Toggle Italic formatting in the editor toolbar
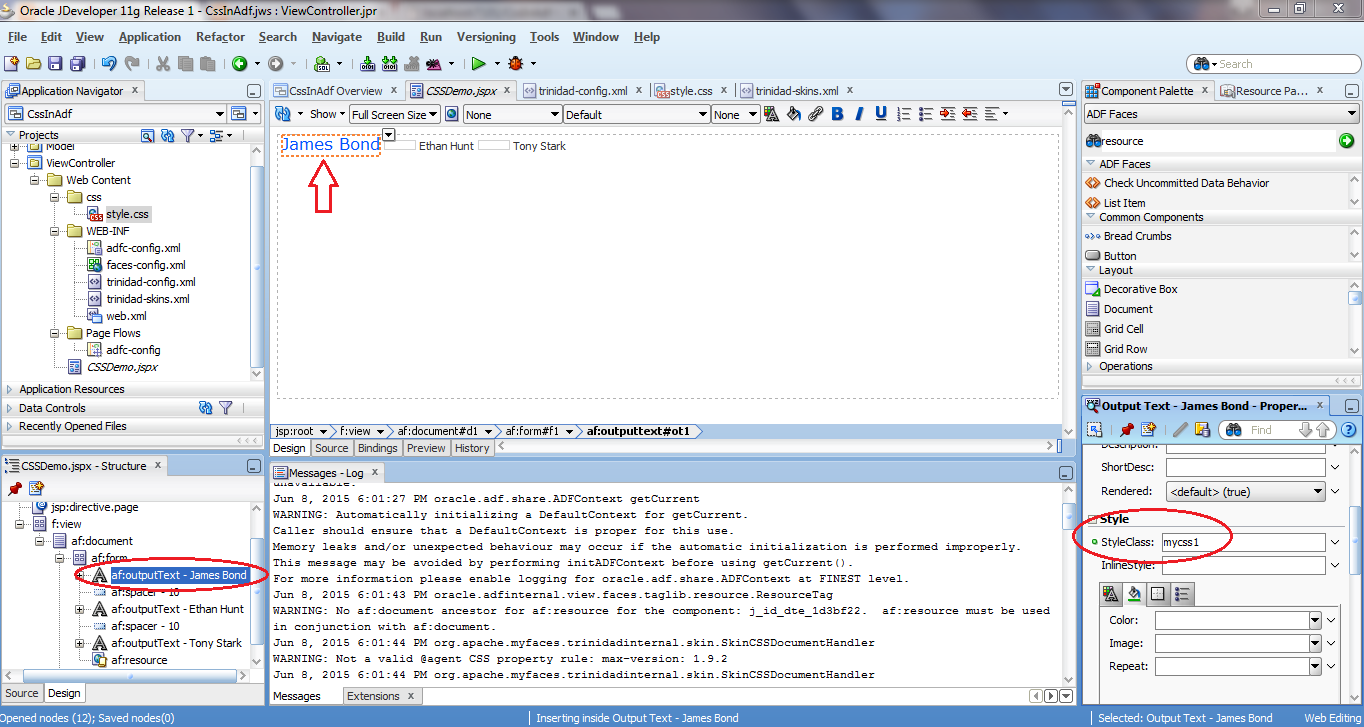1364x727 pixels. [x=860, y=114]
